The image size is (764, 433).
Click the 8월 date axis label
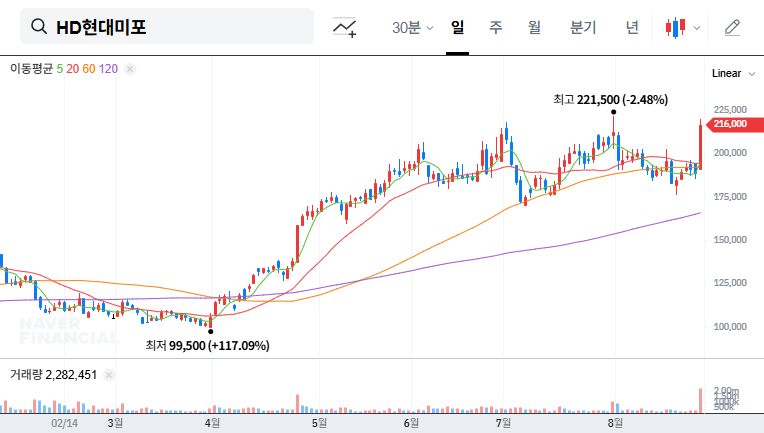point(615,423)
